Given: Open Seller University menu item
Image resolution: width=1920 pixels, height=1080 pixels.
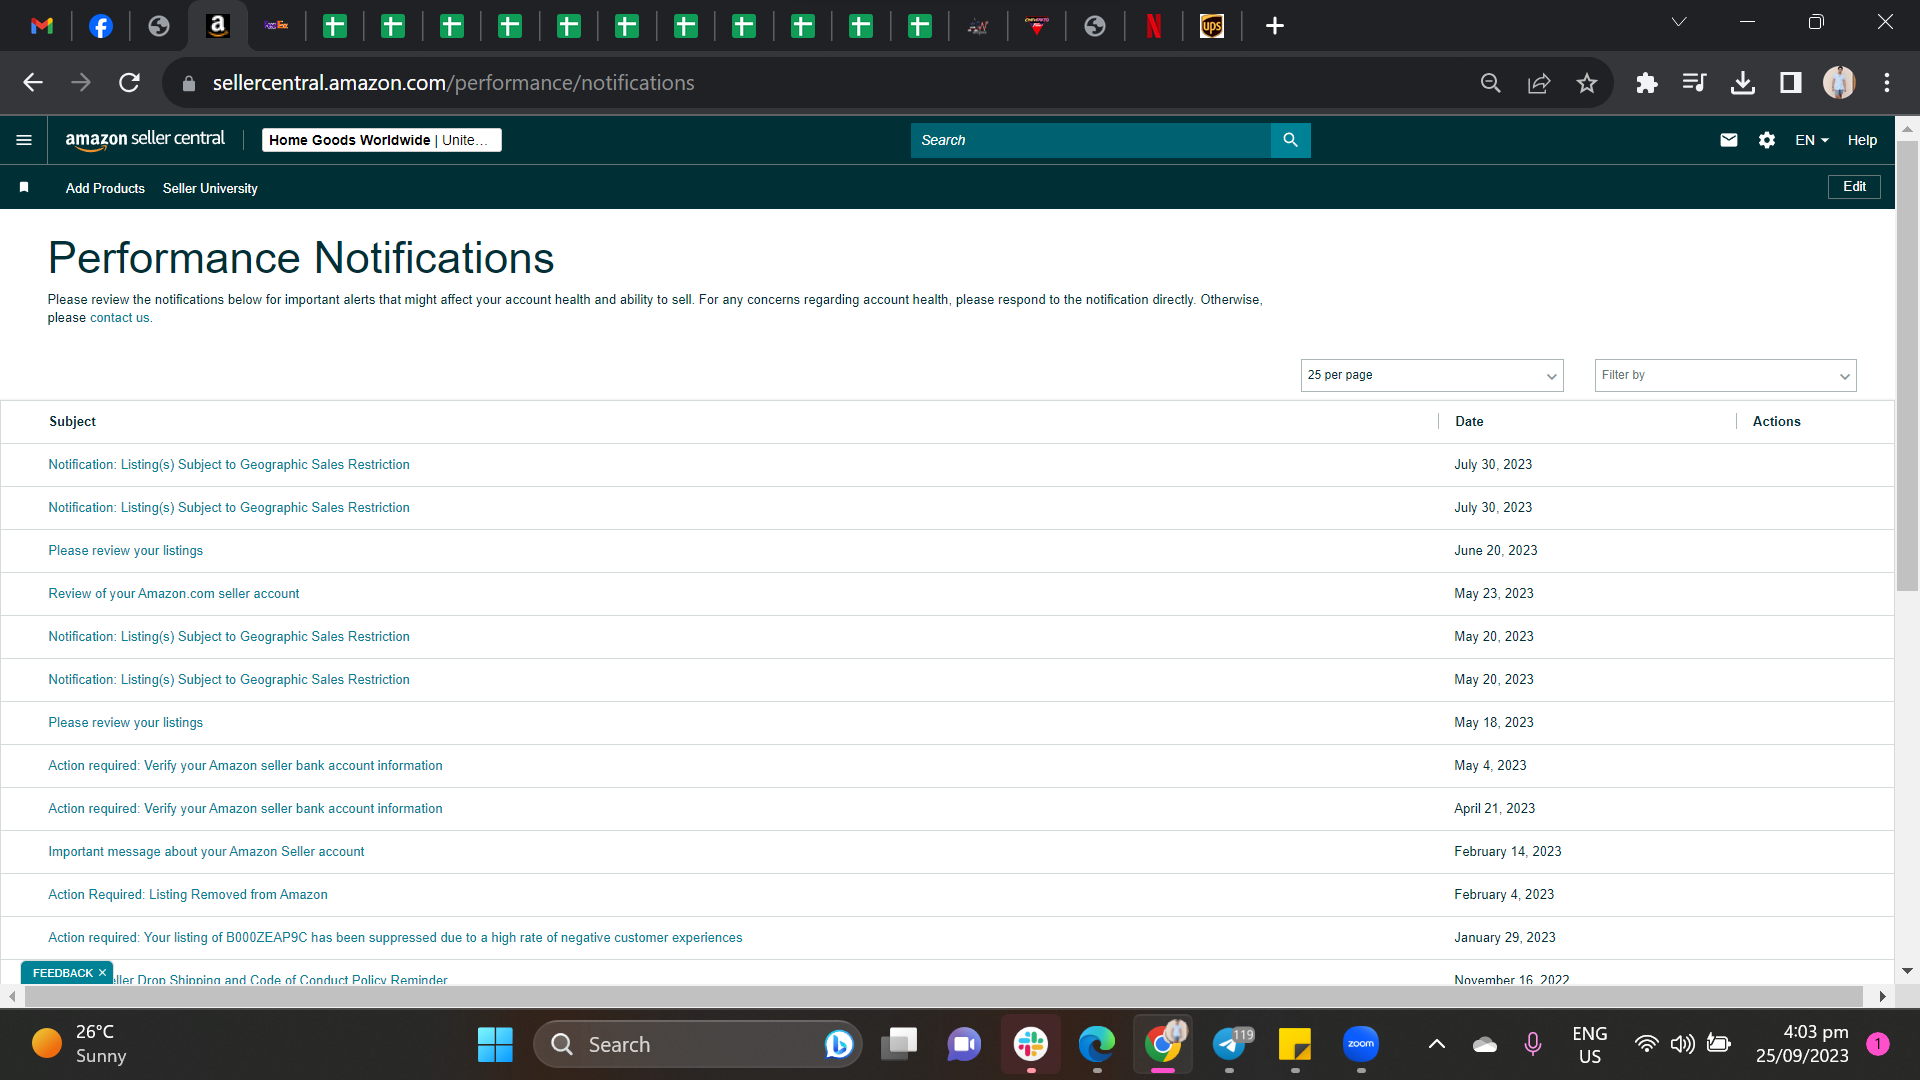Looking at the screenshot, I should (x=210, y=188).
